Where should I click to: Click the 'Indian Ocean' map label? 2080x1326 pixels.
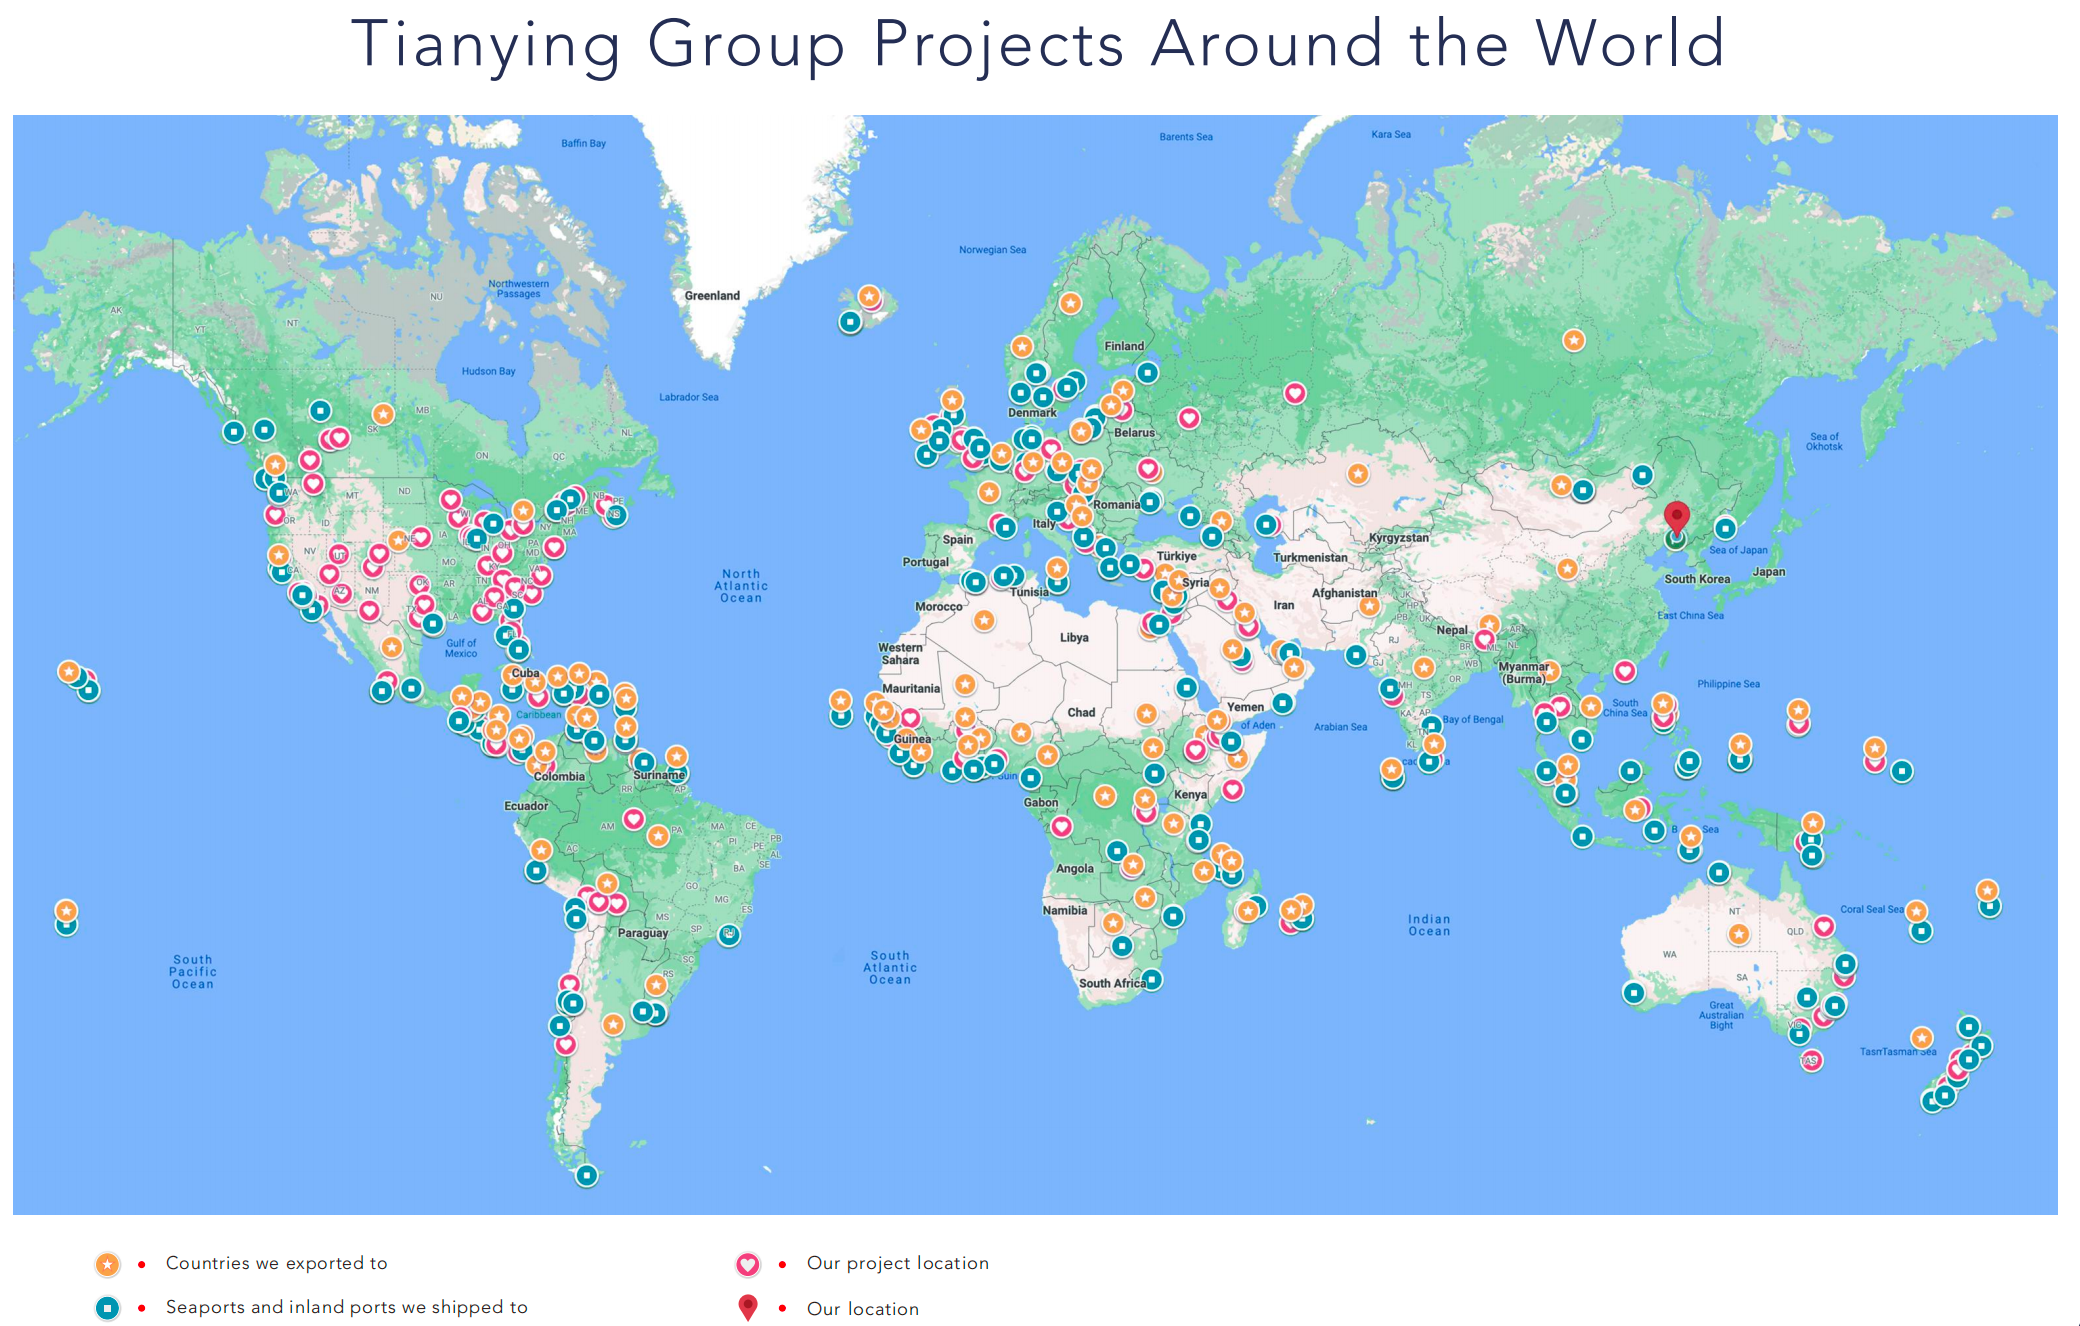[1429, 925]
